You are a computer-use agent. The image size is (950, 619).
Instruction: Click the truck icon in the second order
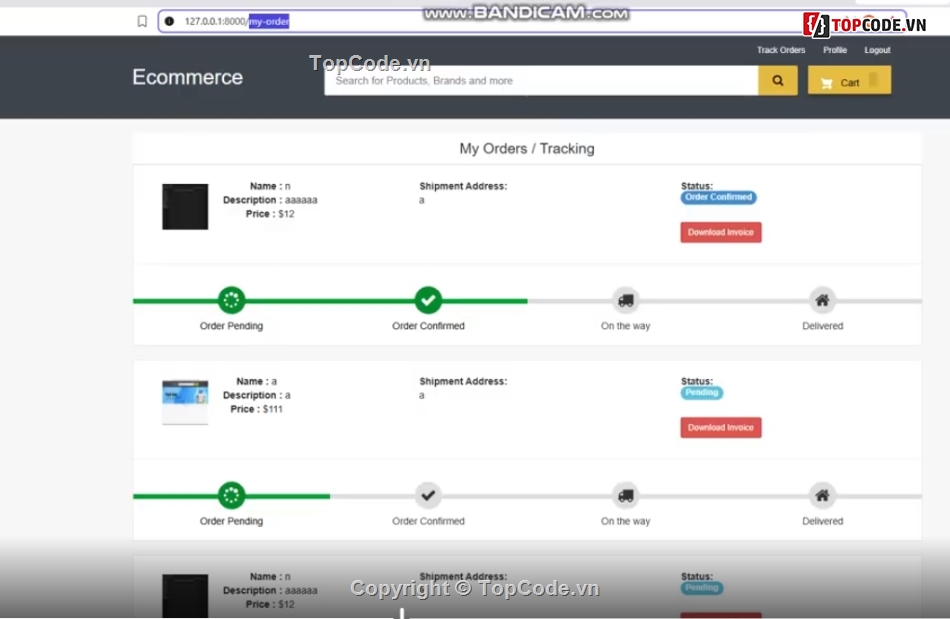(625, 495)
